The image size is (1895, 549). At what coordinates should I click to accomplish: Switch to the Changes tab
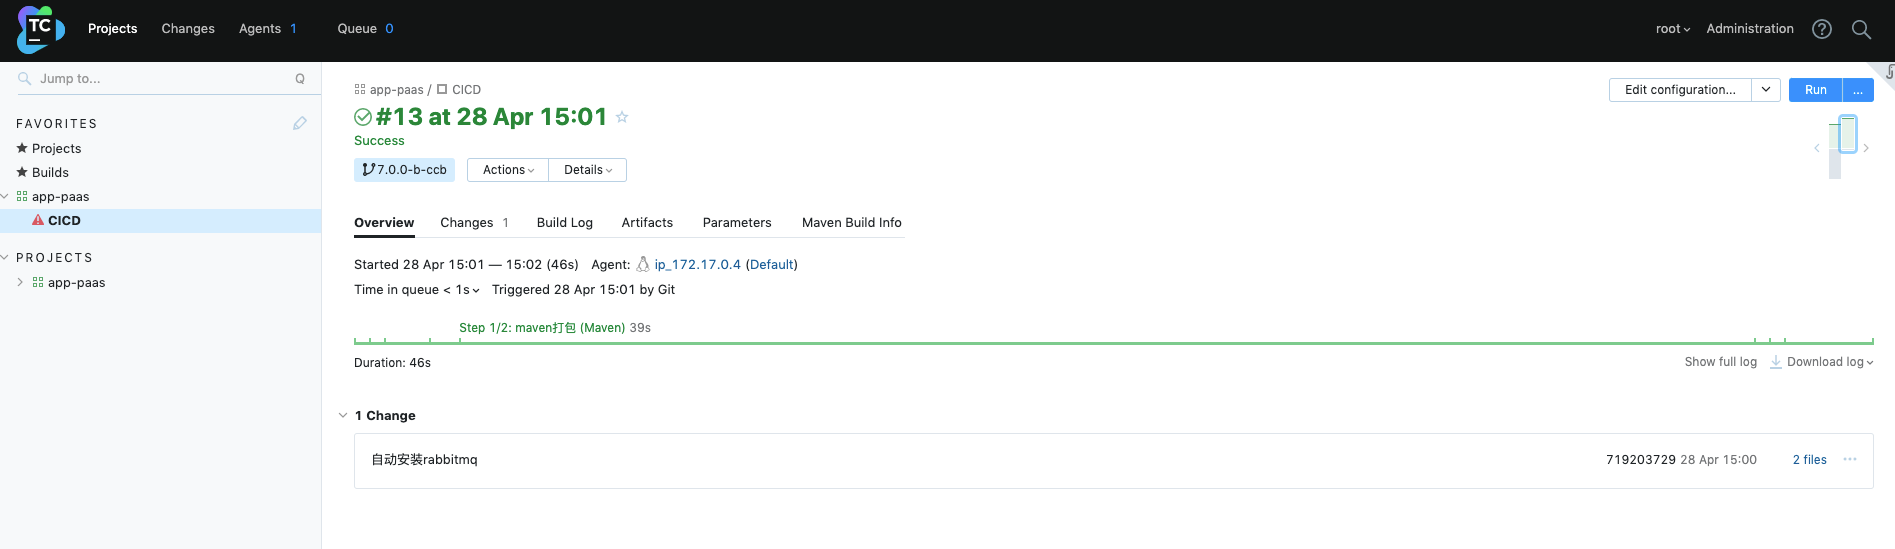[474, 223]
